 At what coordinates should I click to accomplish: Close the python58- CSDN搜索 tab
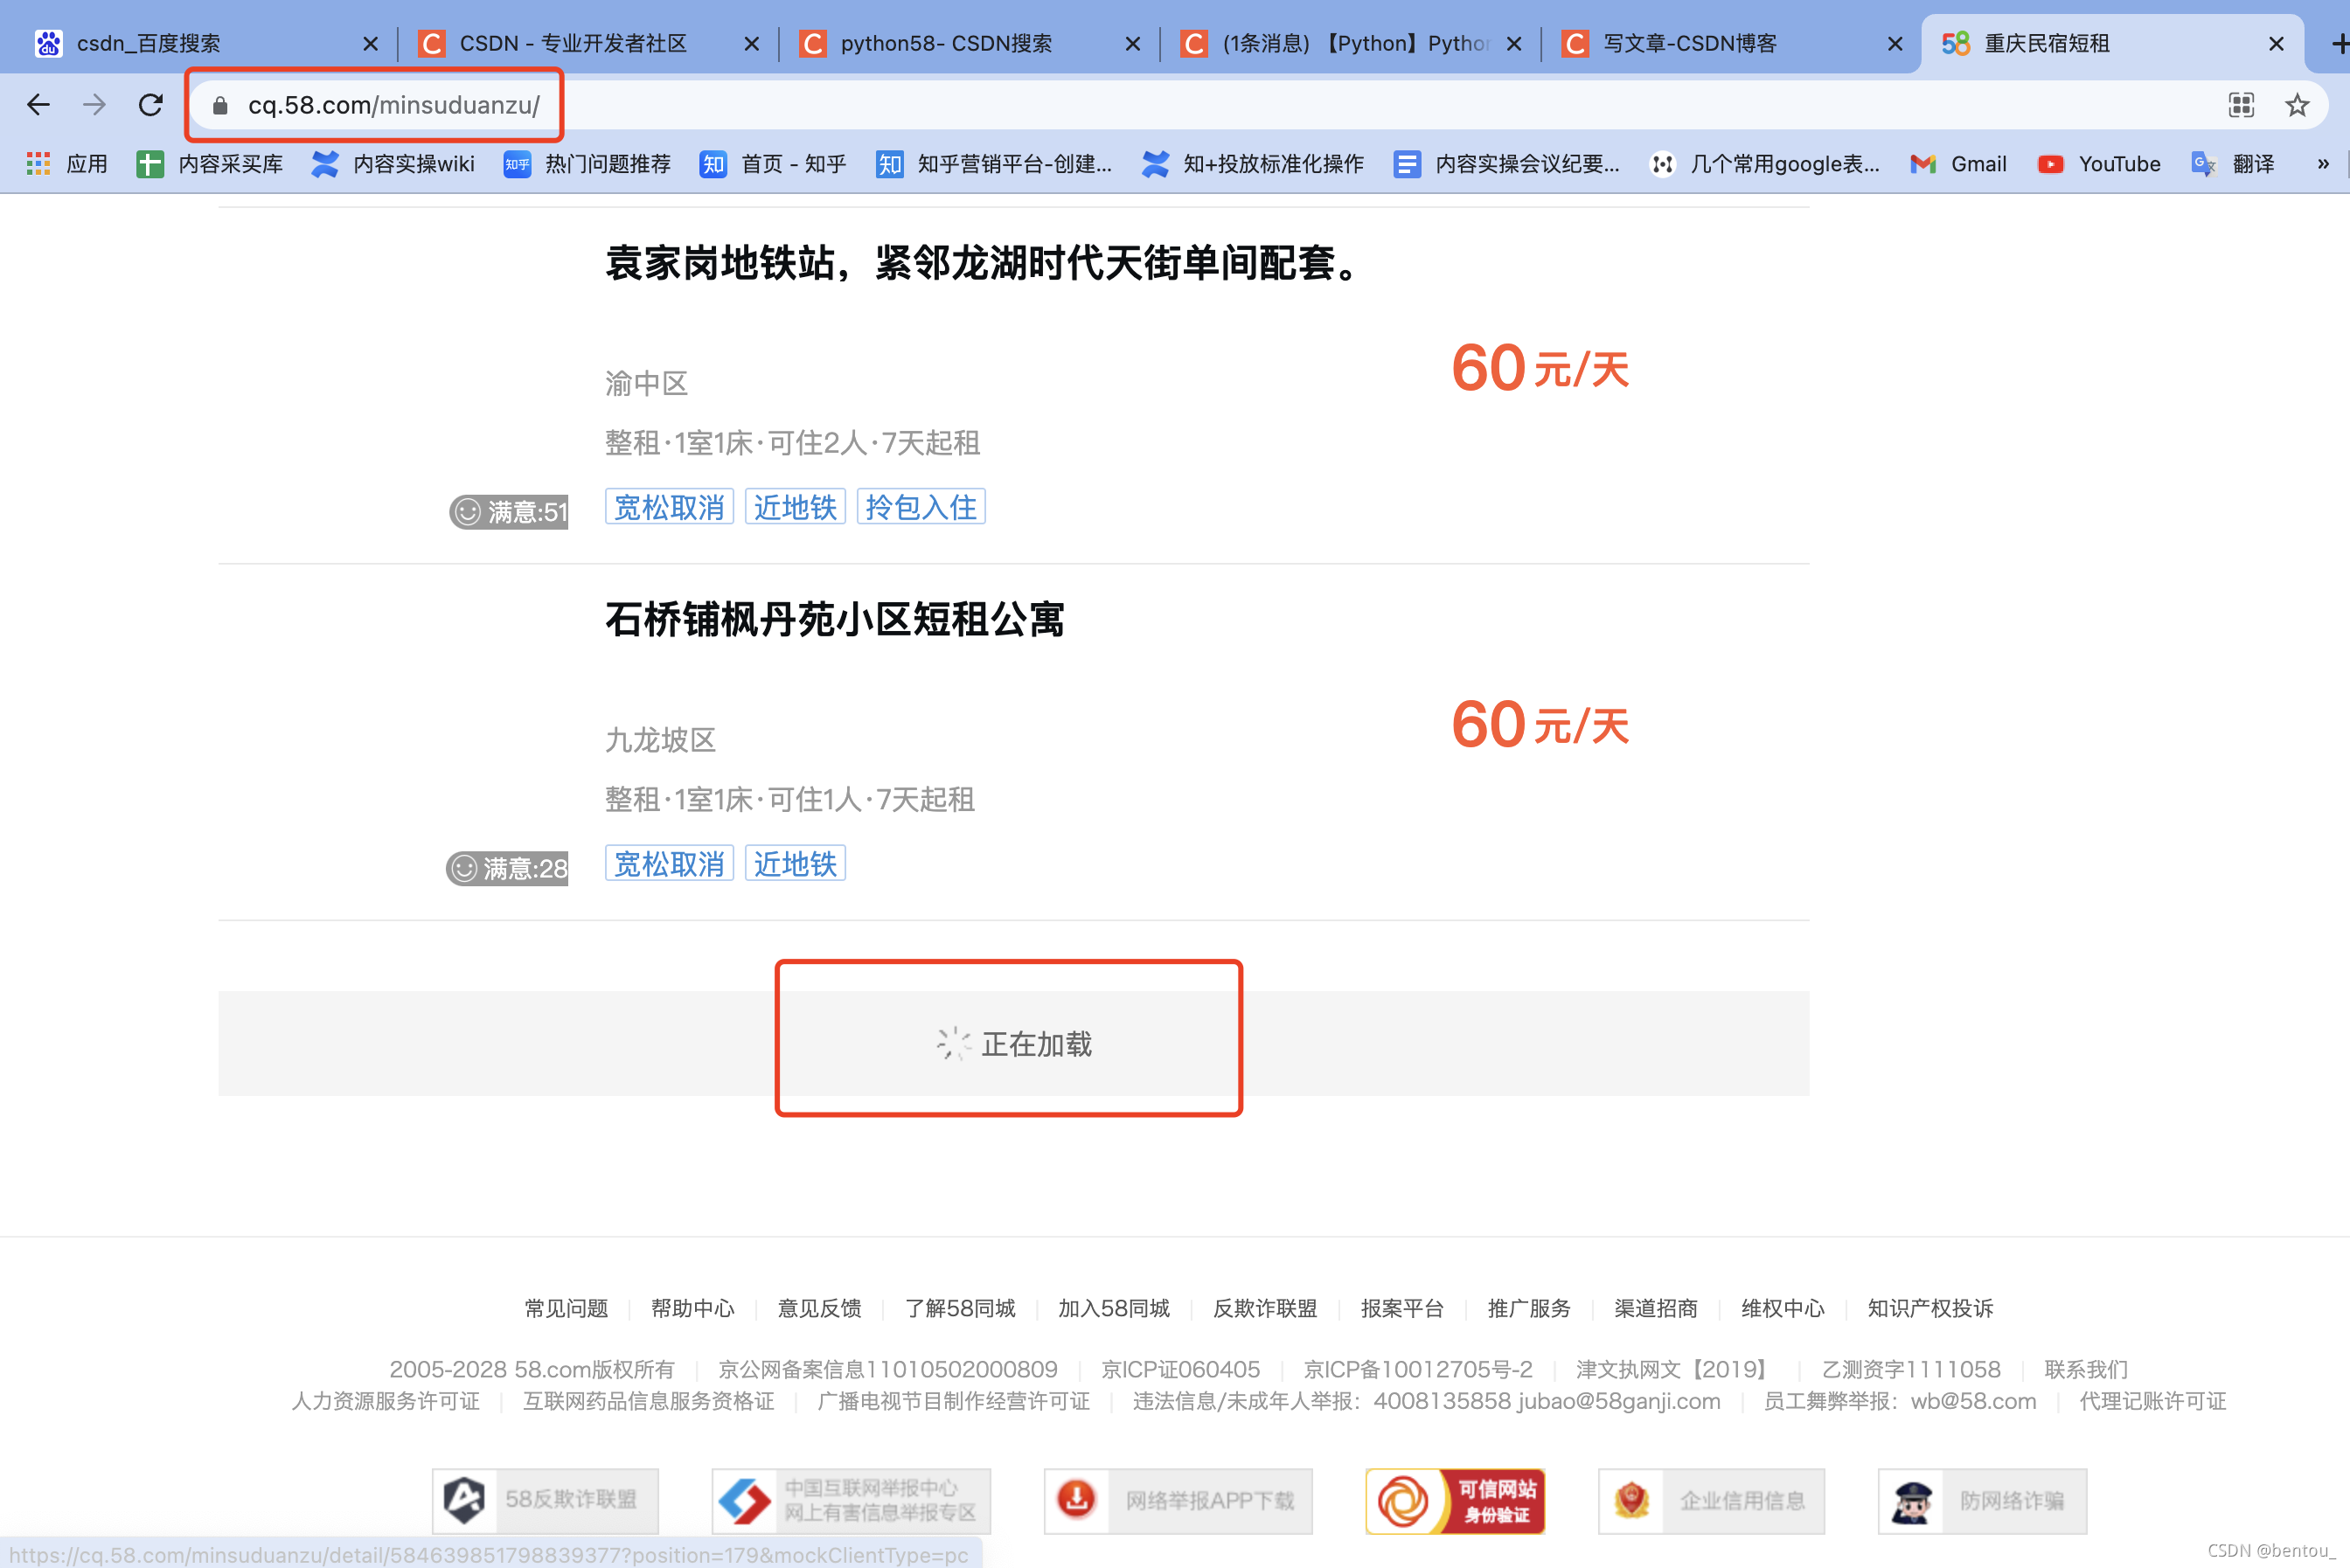click(x=1133, y=44)
